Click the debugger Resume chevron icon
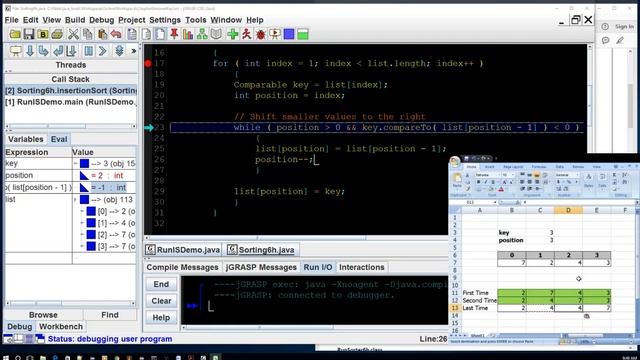640x360 pixels. (102, 51)
